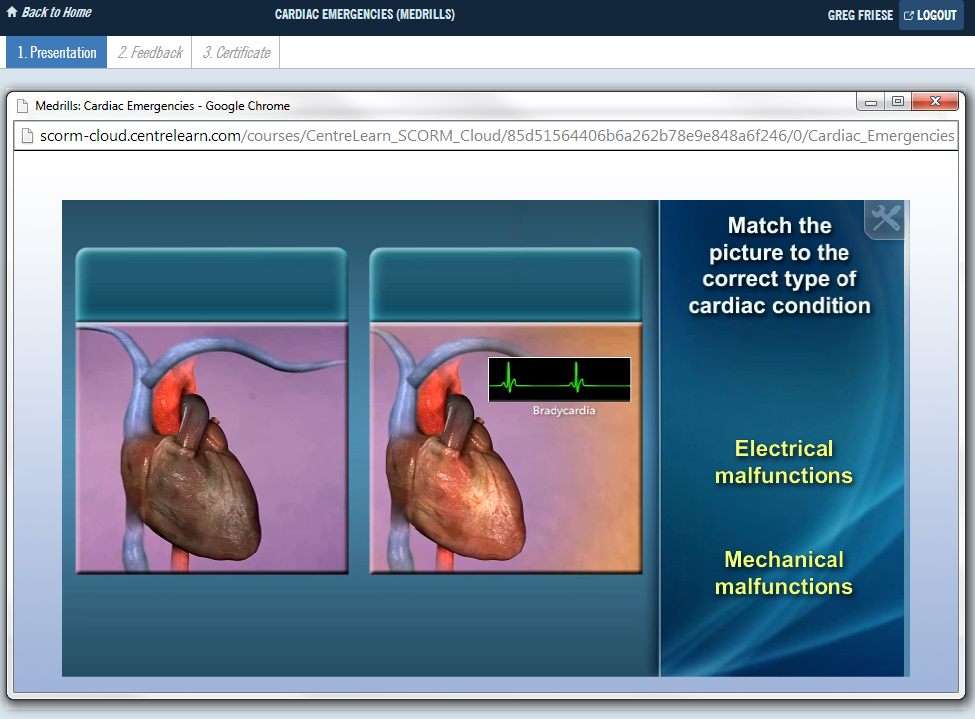Click the empty label box above Bradycardia heart
The width and height of the screenshot is (975, 719).
pos(506,284)
